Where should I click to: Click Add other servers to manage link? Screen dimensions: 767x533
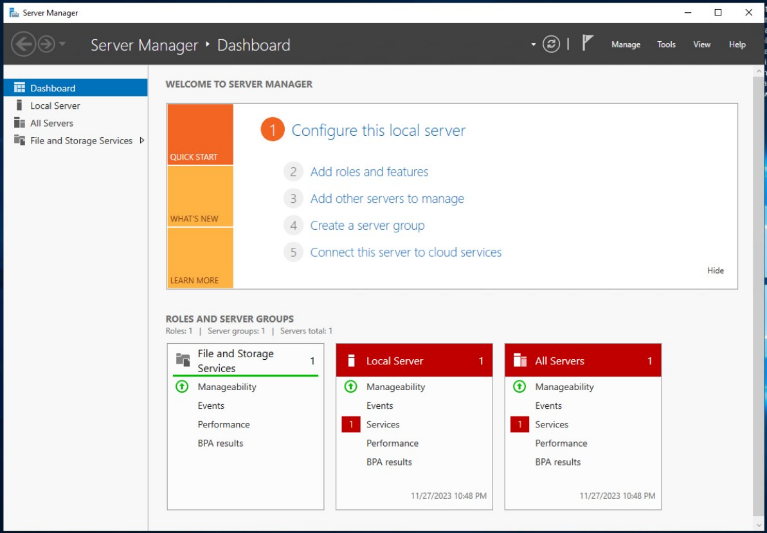(x=387, y=199)
